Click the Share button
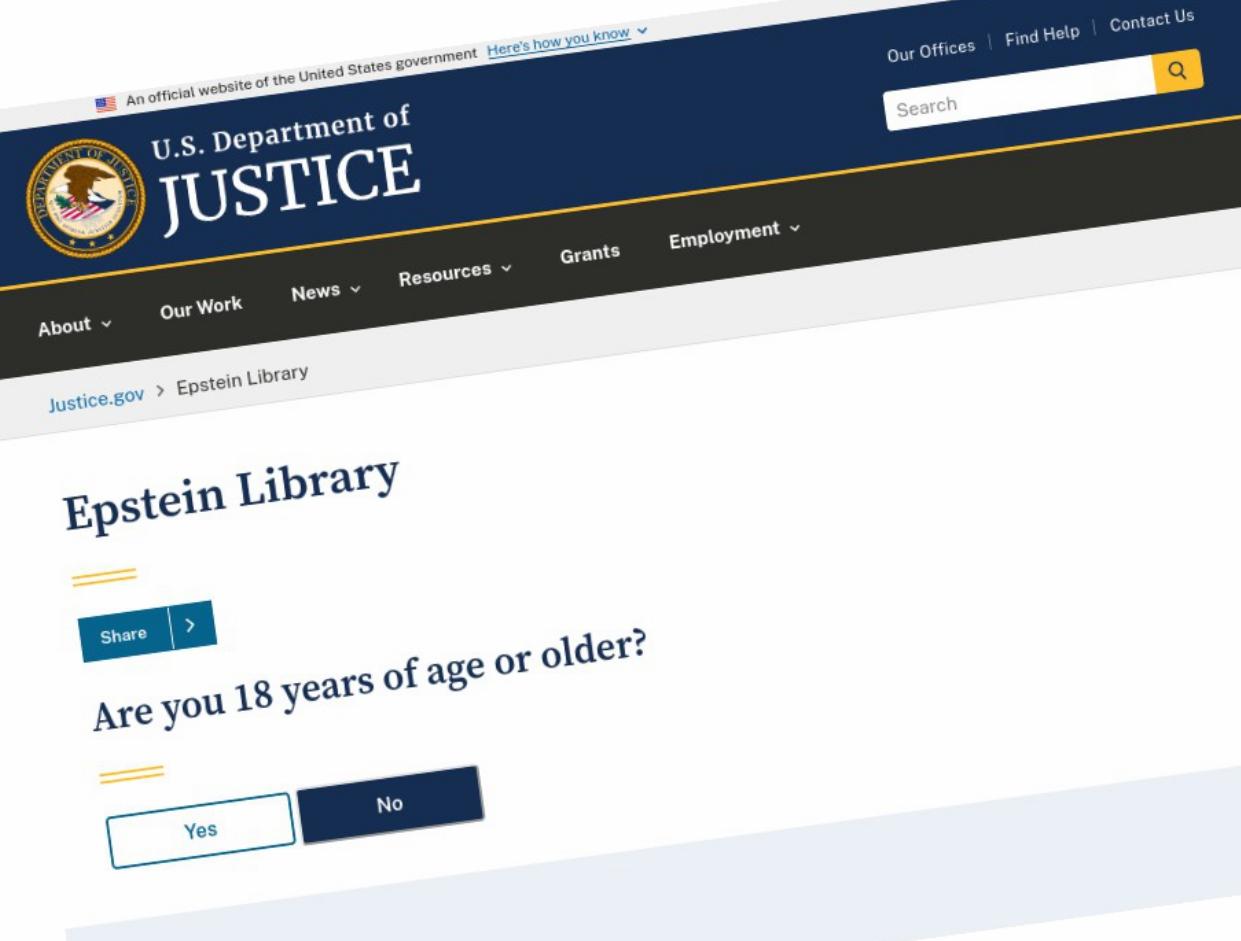 pyautogui.click(x=123, y=634)
